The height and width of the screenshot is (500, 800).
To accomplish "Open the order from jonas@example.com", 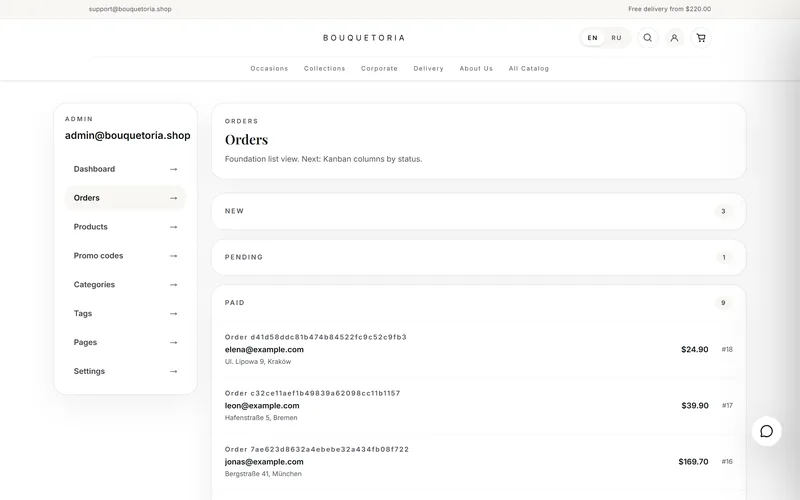I will [479, 462].
